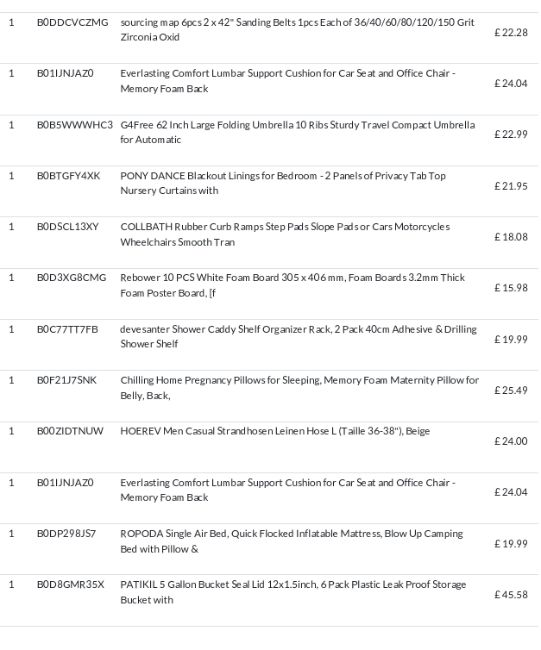Select the sourcing map Sanding Belts description
This screenshot has width=541, height=650.
[297, 29]
